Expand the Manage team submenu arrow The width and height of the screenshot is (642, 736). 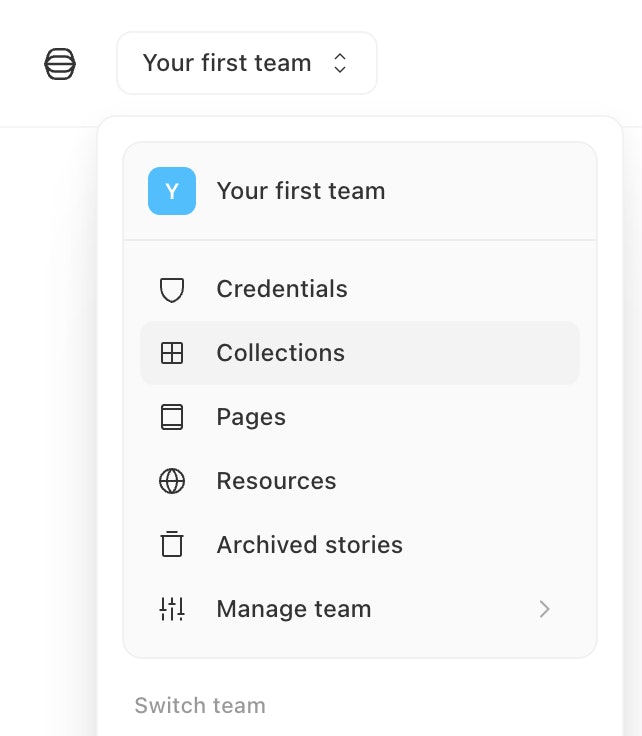tap(544, 609)
